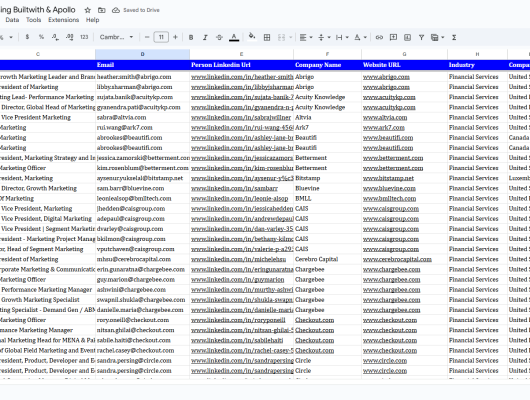Open text wrapping dropdown

pyautogui.click(x=342, y=37)
